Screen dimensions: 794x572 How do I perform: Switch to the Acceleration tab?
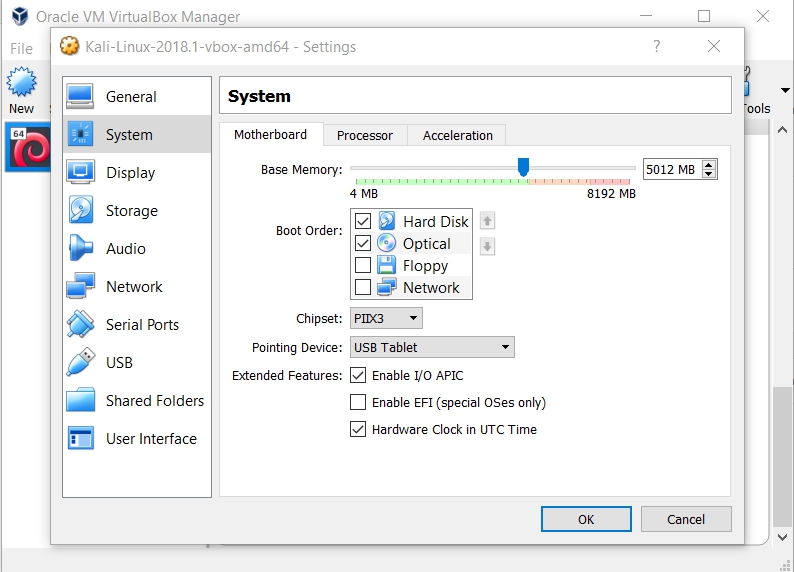[x=457, y=135]
